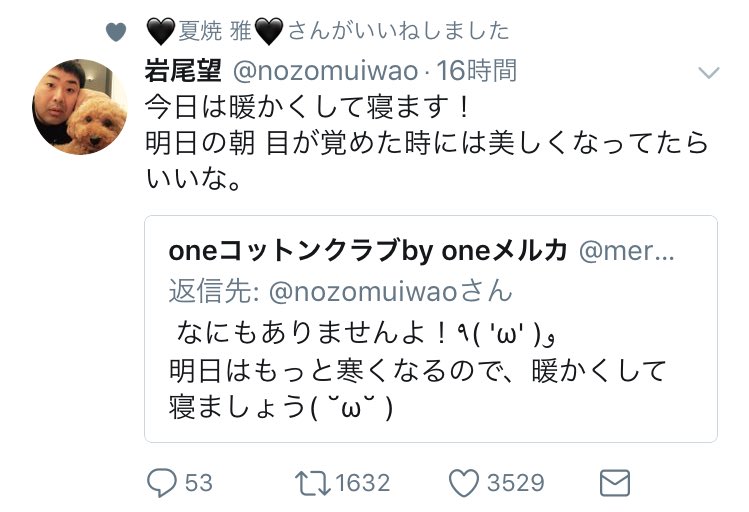Tap quoted text 明日はもっと寒くなるので
Image resolution: width=749 pixels, height=512 pixels.
[x=300, y=369]
